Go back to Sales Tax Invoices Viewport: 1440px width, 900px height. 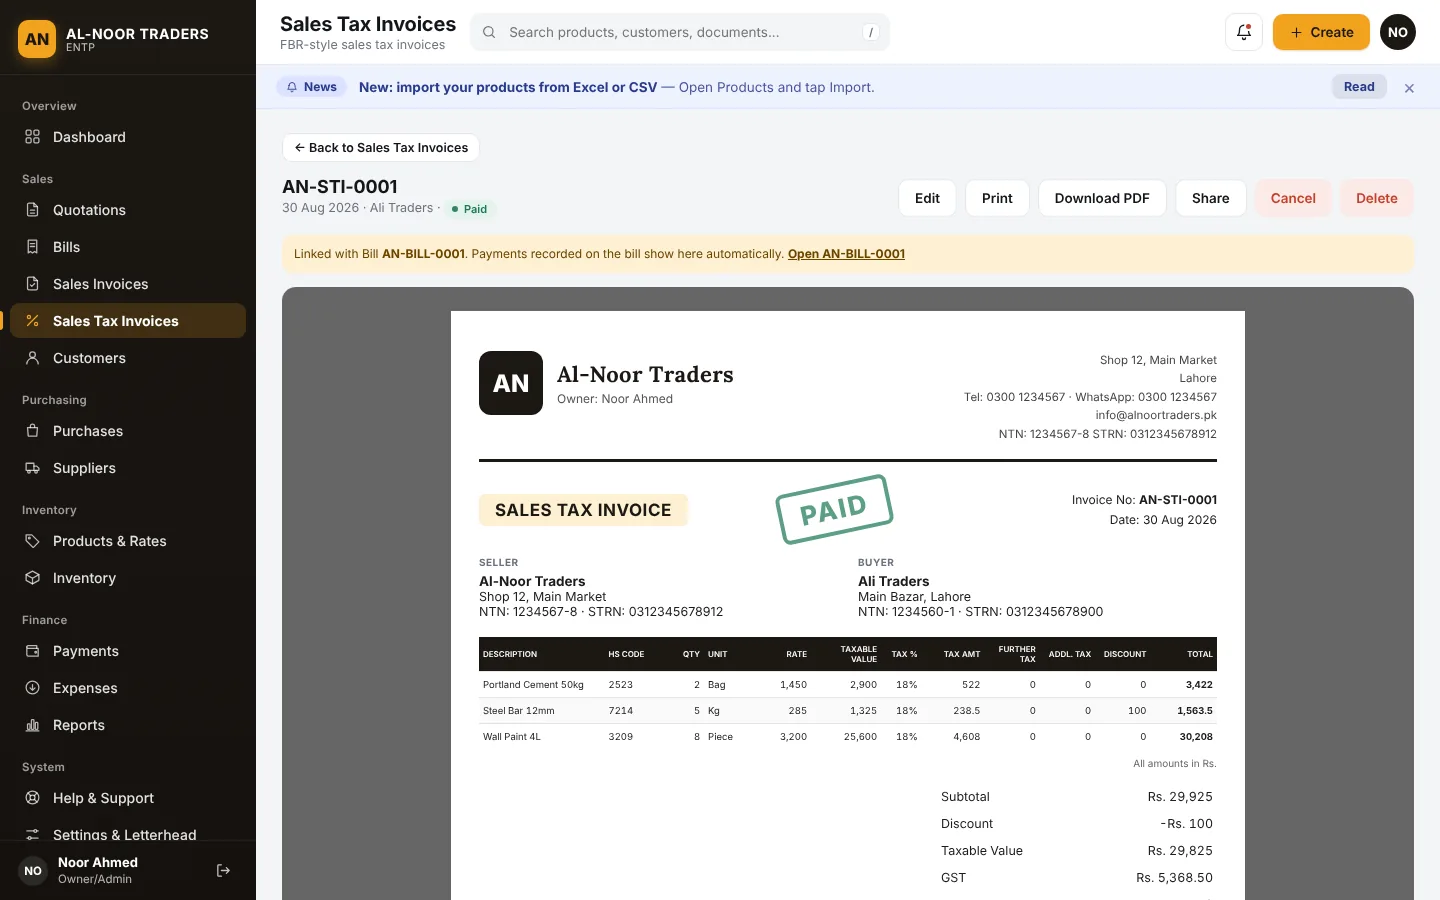pos(381,147)
